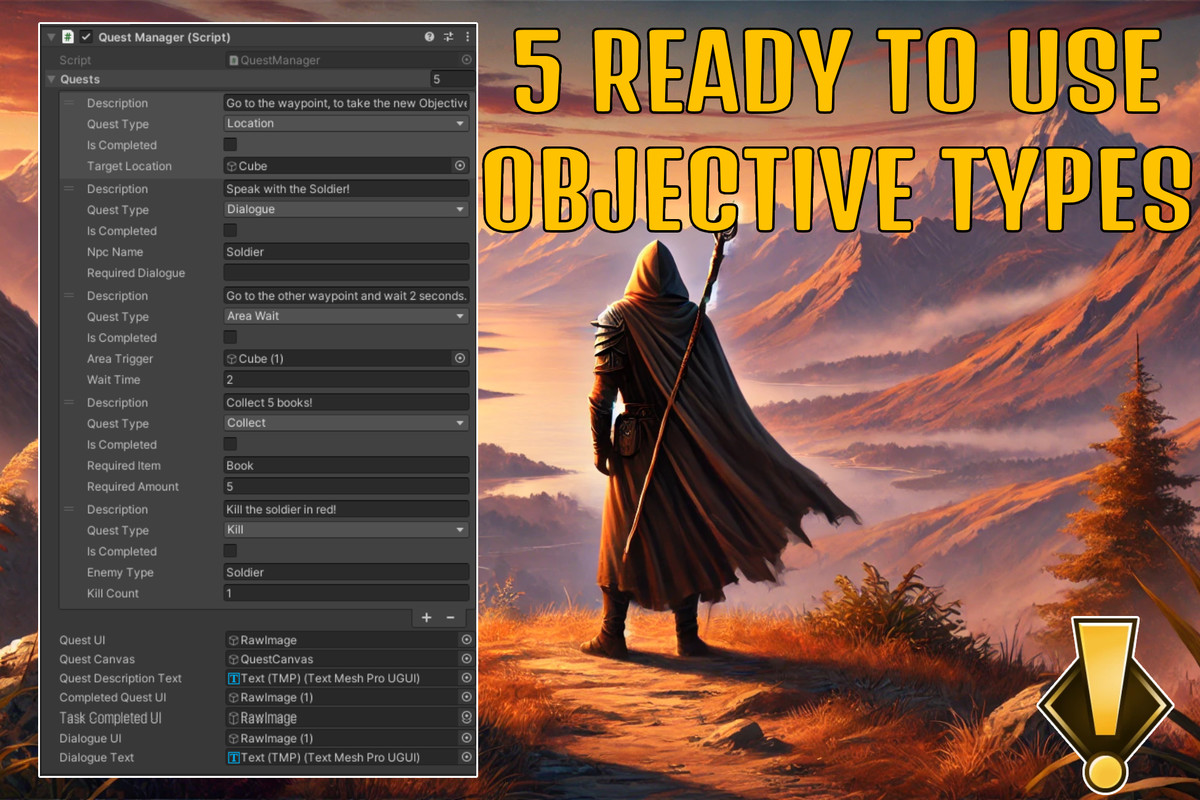Screen dimensions: 1200x800
Task: Open the object picker for Quest Canvas
Action: [465, 658]
